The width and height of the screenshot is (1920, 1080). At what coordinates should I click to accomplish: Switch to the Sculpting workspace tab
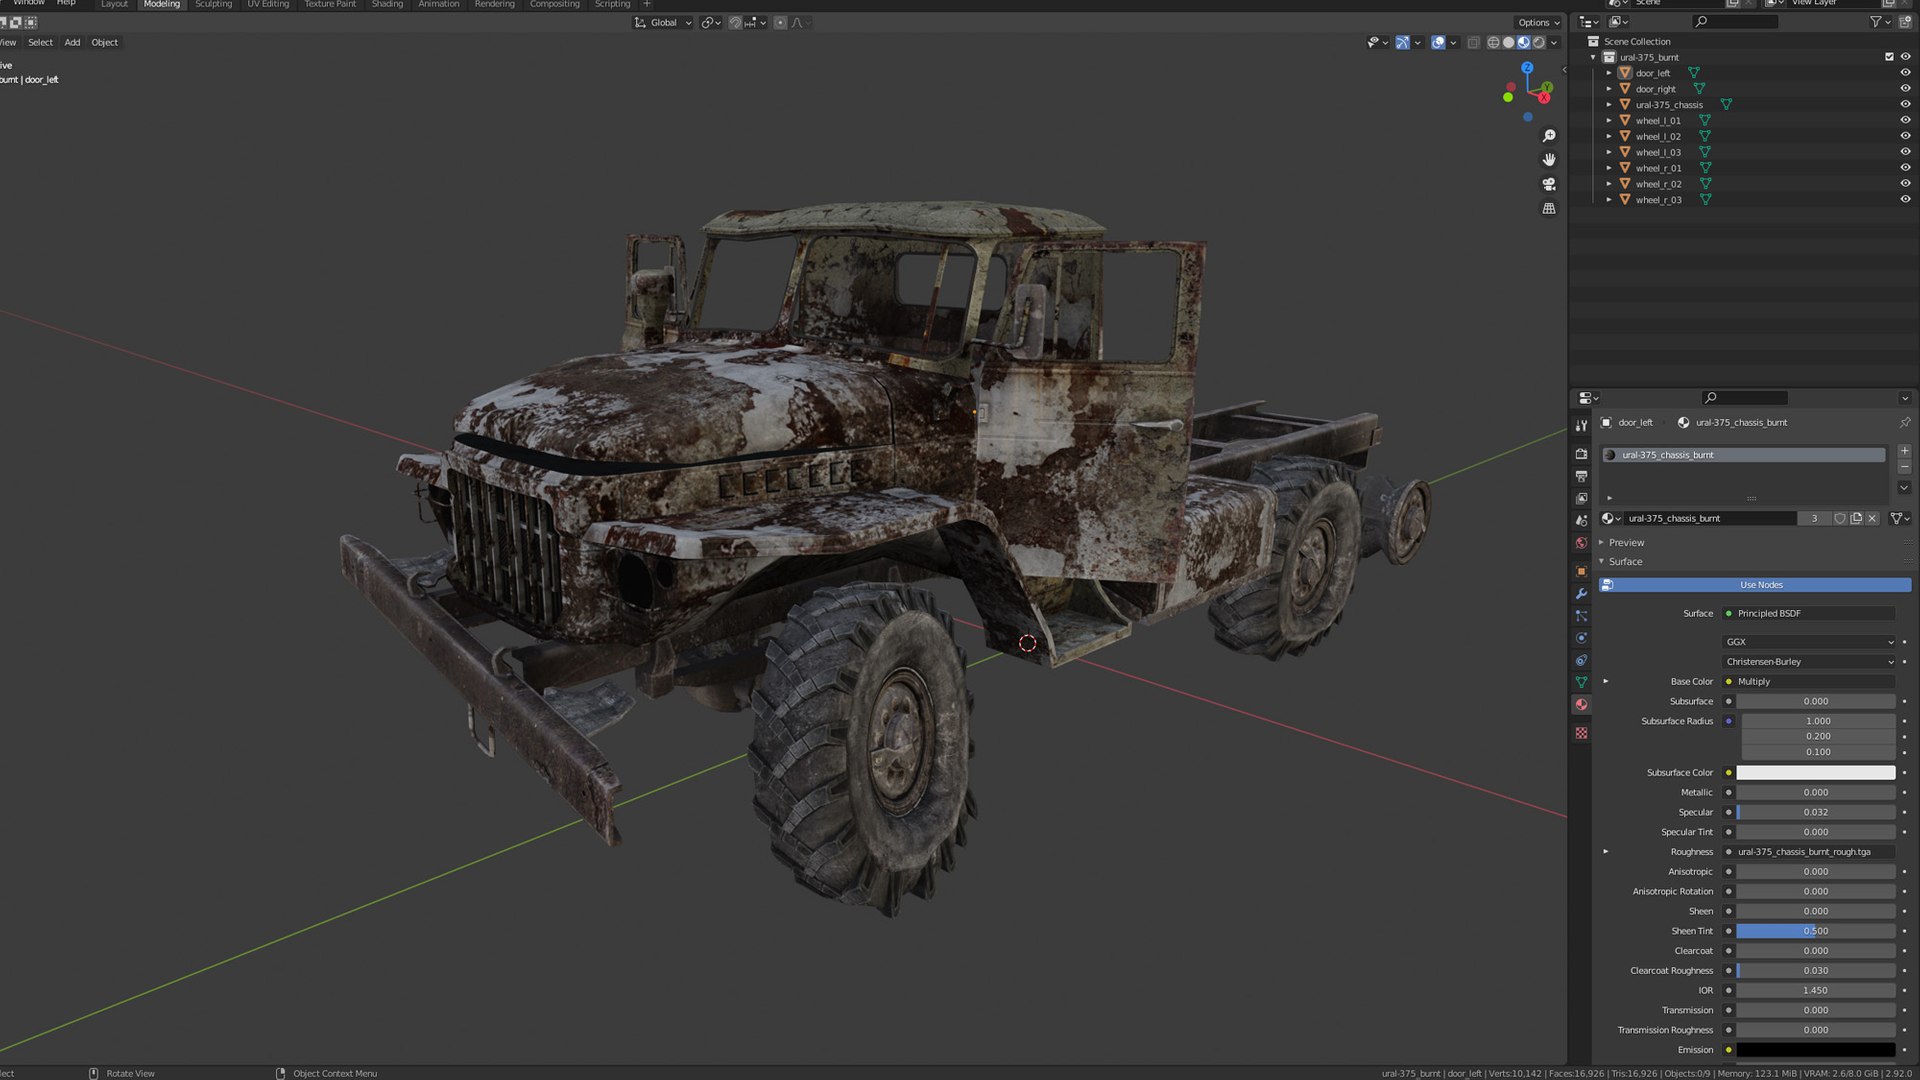pyautogui.click(x=213, y=4)
